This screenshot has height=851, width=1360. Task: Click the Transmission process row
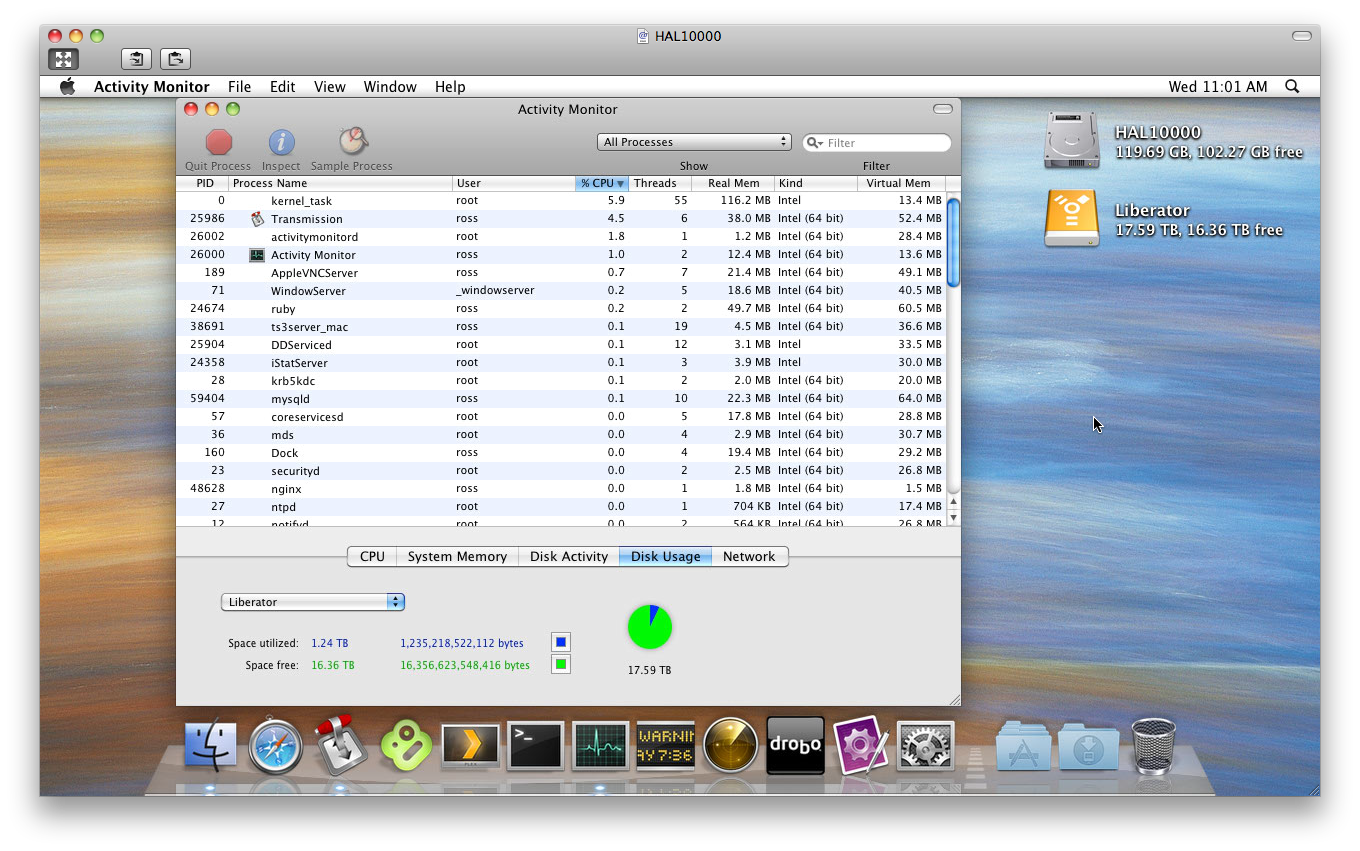(561, 219)
